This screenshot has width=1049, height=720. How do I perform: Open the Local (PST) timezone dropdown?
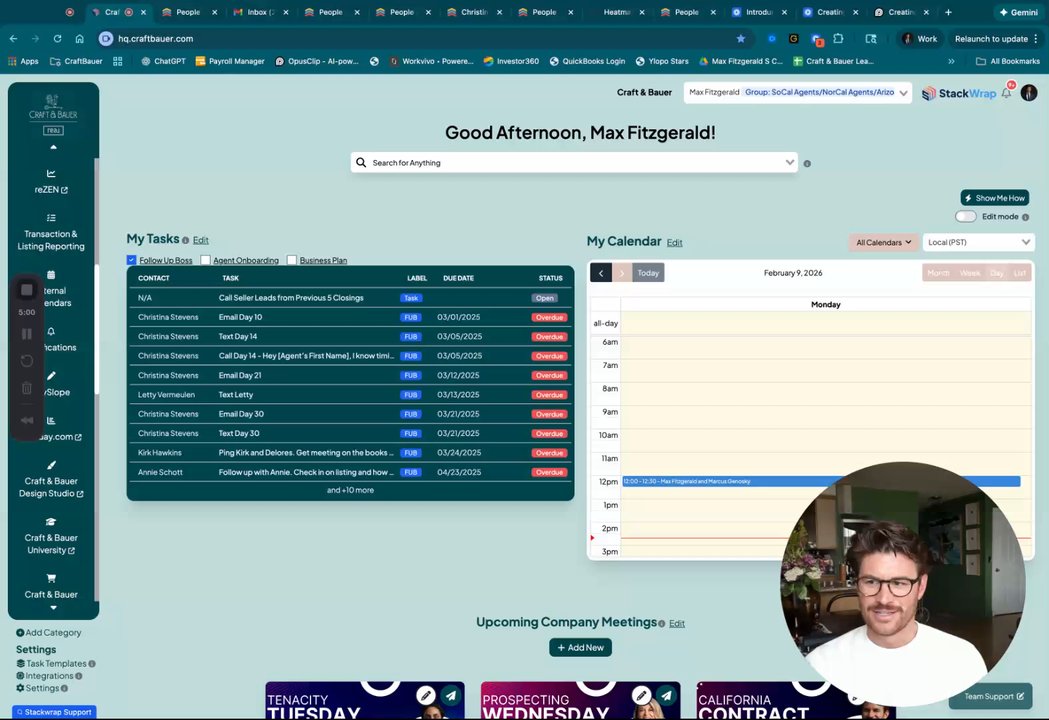click(x=979, y=242)
